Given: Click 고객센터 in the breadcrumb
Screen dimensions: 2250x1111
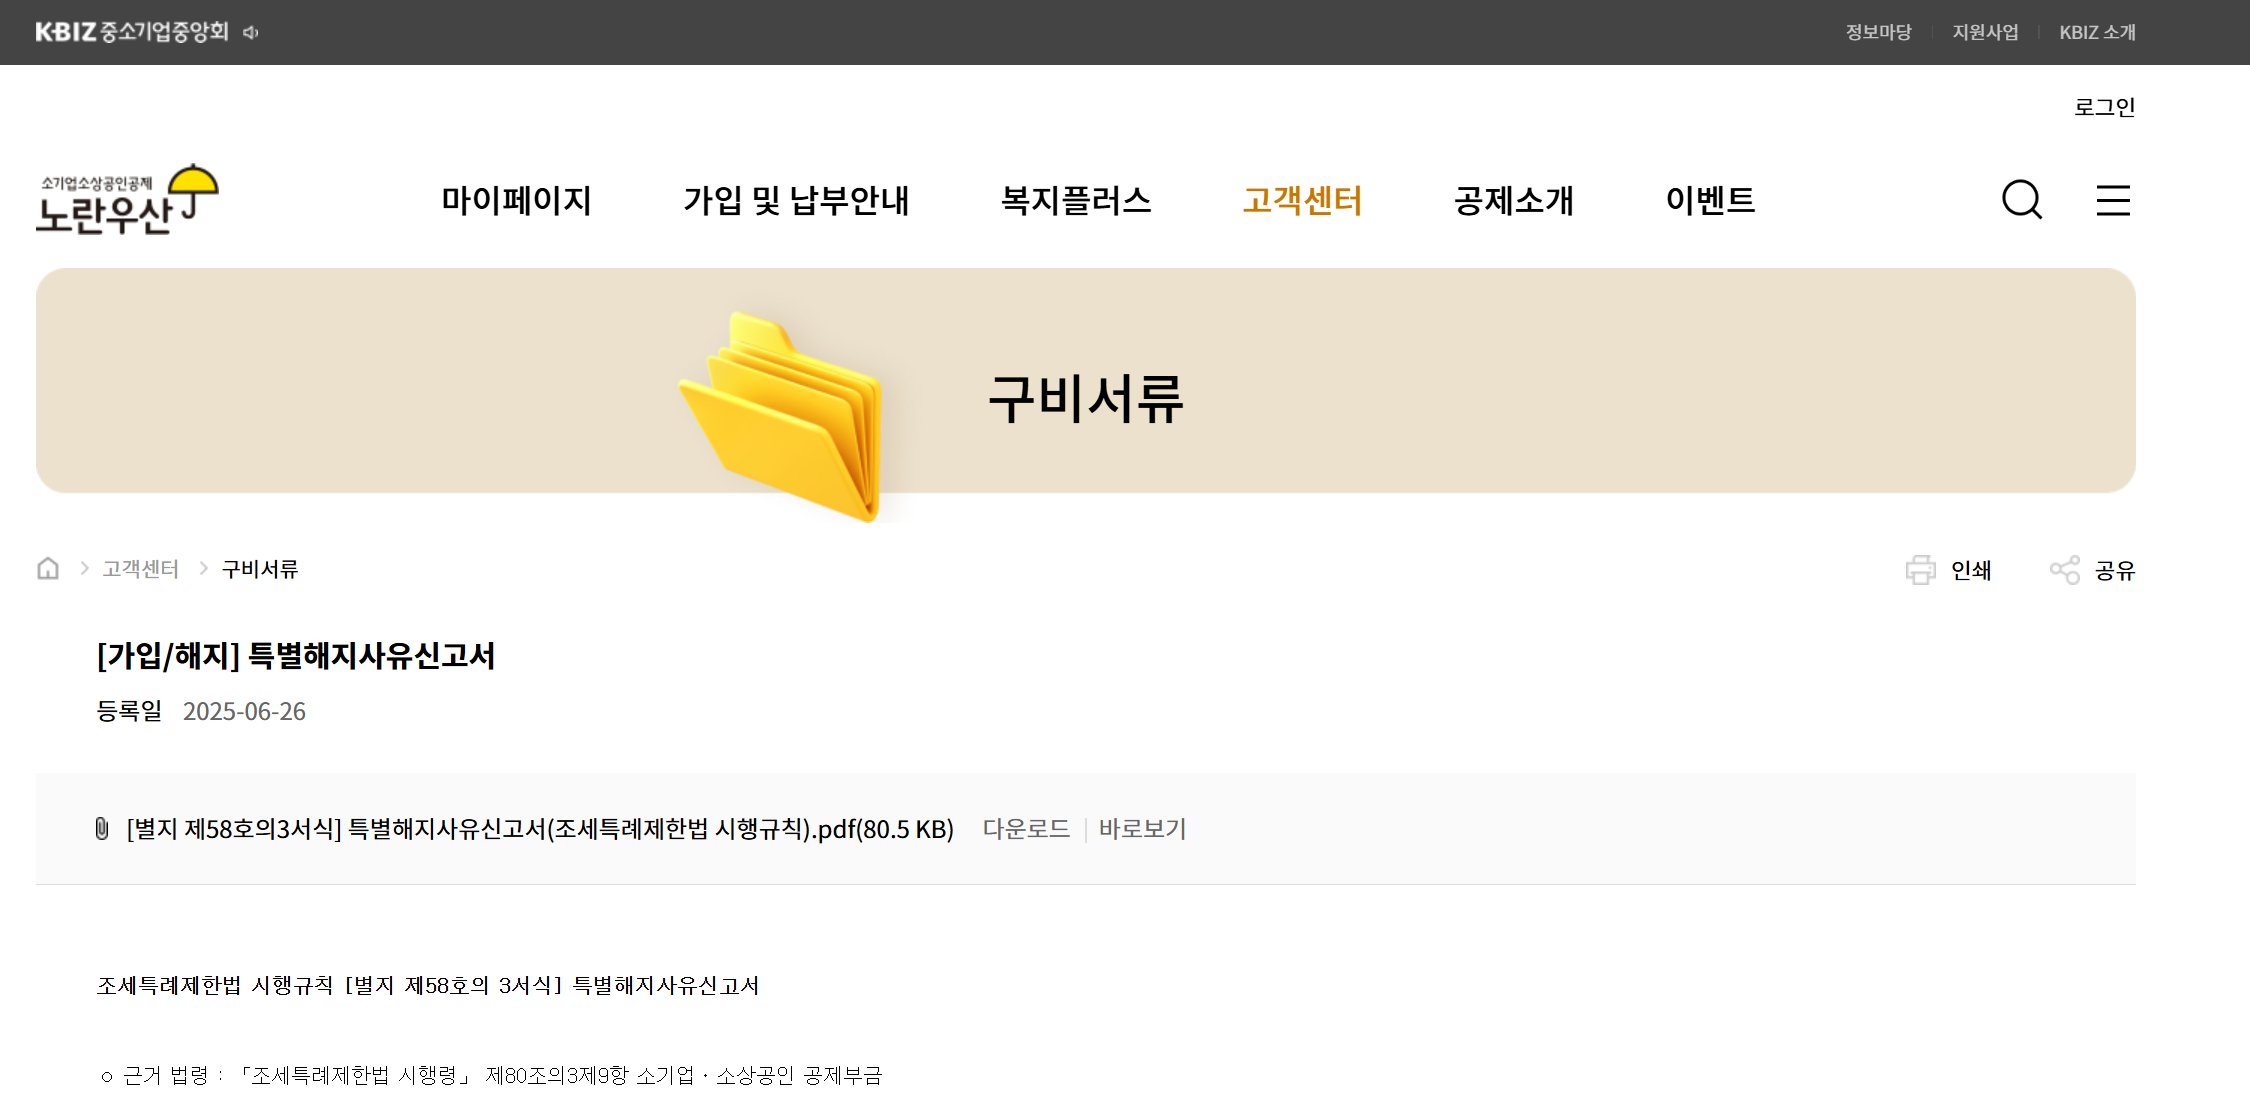Looking at the screenshot, I should 140,569.
